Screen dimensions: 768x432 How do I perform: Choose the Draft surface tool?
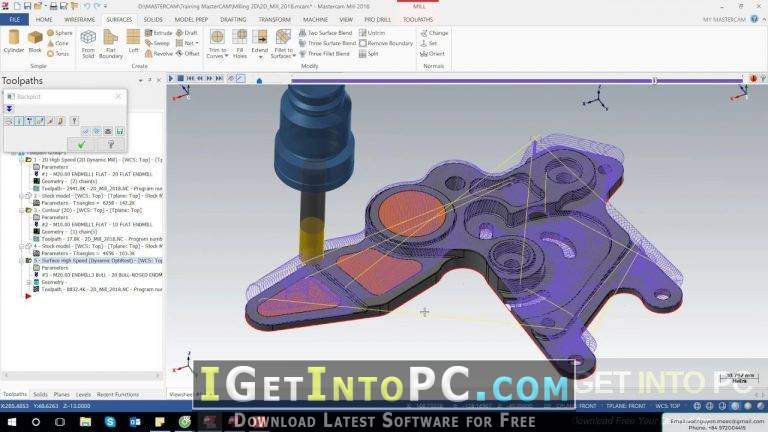pos(187,33)
